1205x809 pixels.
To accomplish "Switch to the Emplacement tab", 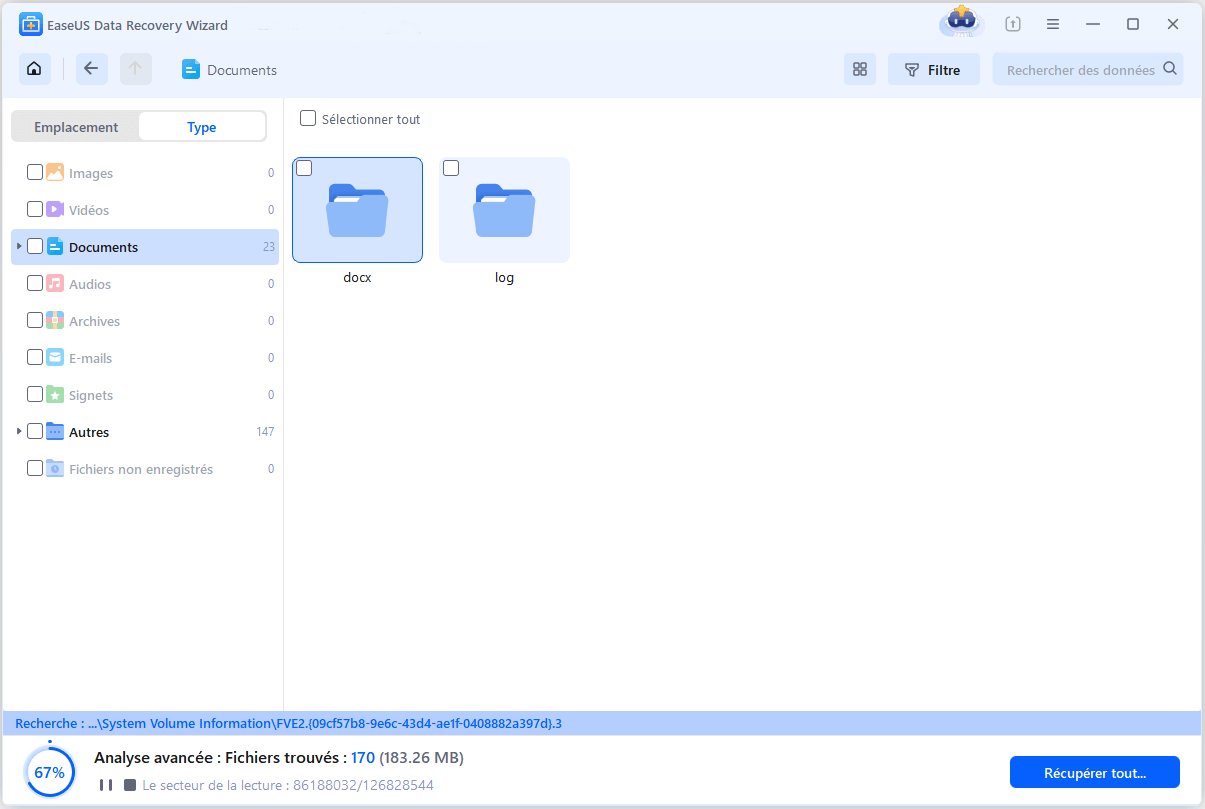I will click(x=76, y=127).
